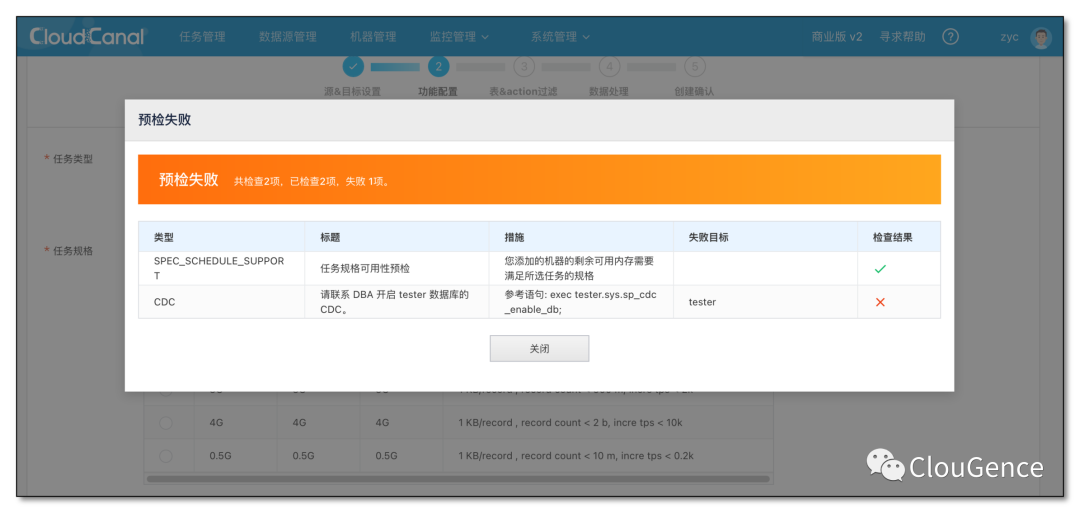The height and width of the screenshot is (513, 1080).
Task: Click the 预检失败 dialog title
Action: click(x=165, y=120)
